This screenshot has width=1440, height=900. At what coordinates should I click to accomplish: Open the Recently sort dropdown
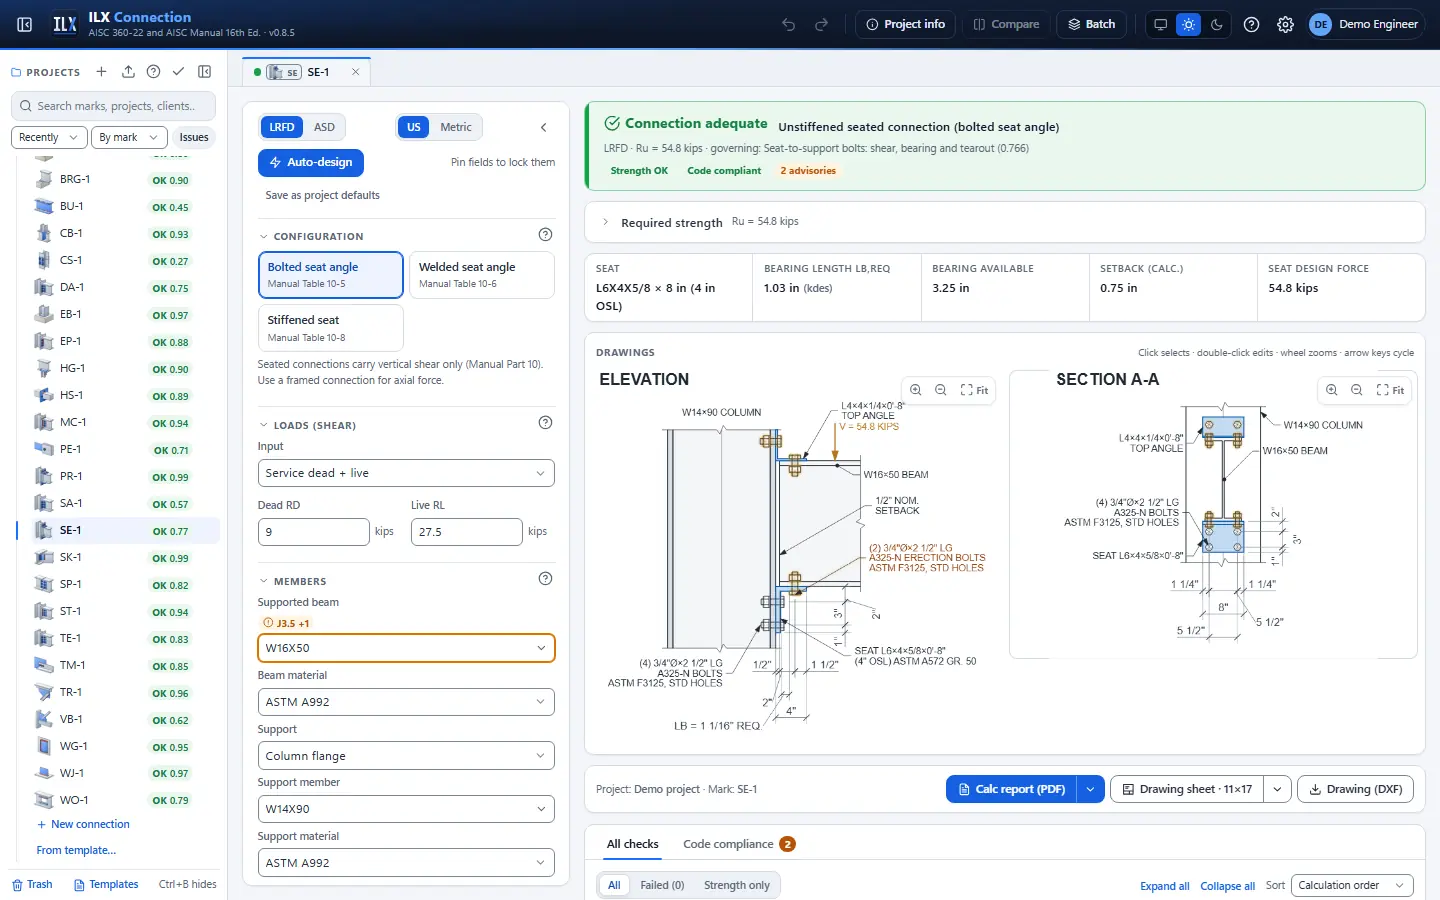point(49,137)
